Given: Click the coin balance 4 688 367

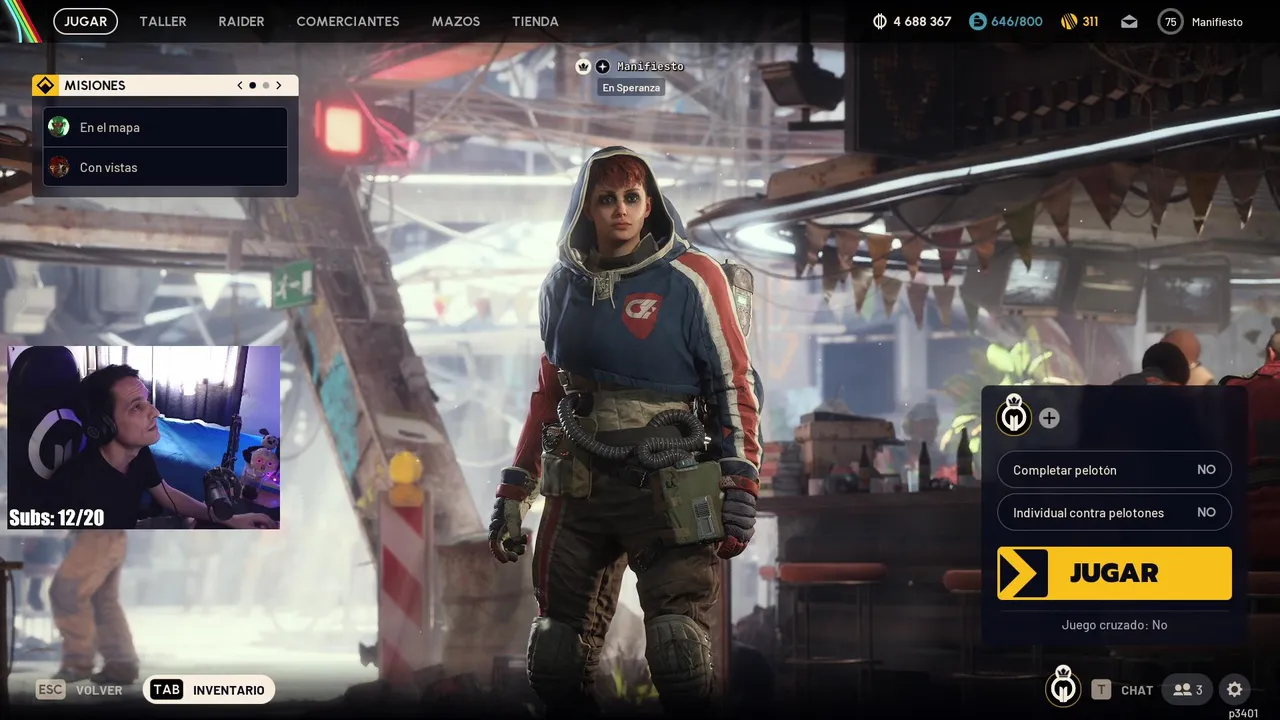Looking at the screenshot, I should pyautogui.click(x=911, y=21).
